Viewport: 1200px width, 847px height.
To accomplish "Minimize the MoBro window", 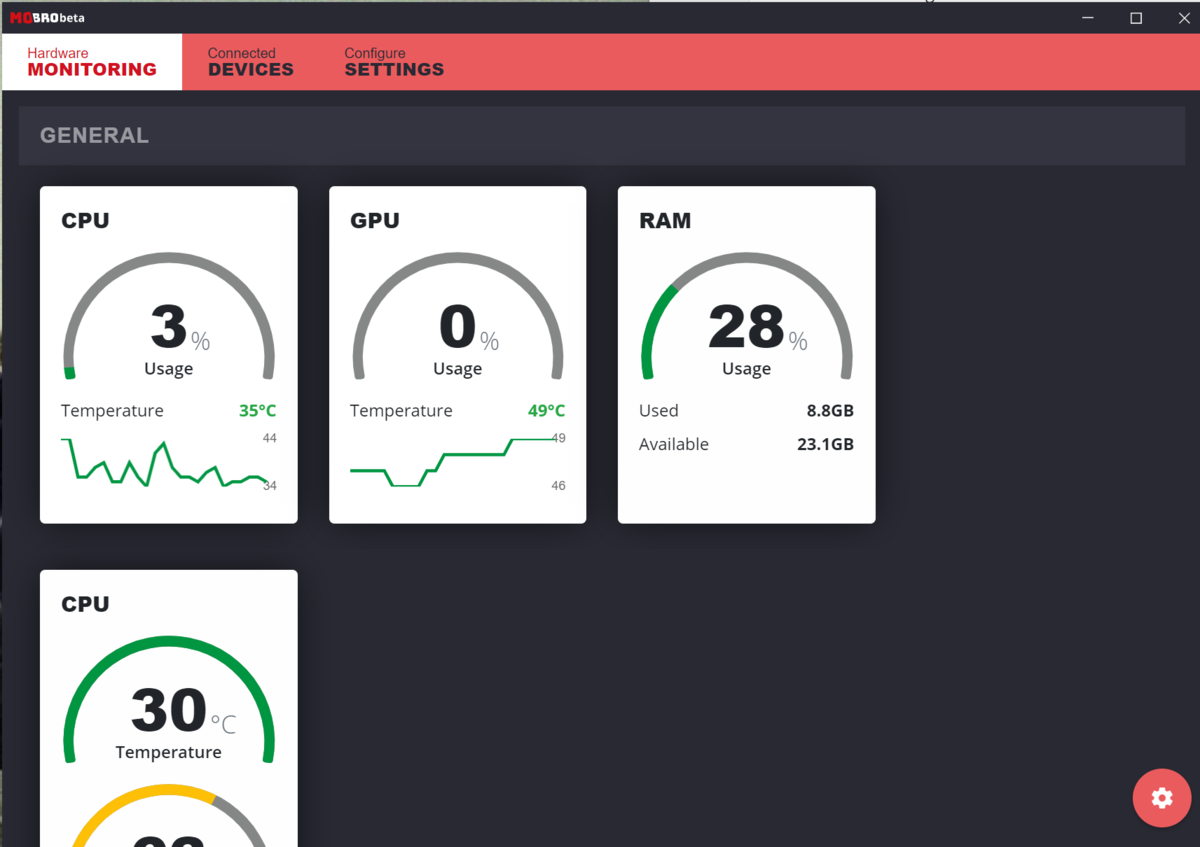I will coord(1088,17).
